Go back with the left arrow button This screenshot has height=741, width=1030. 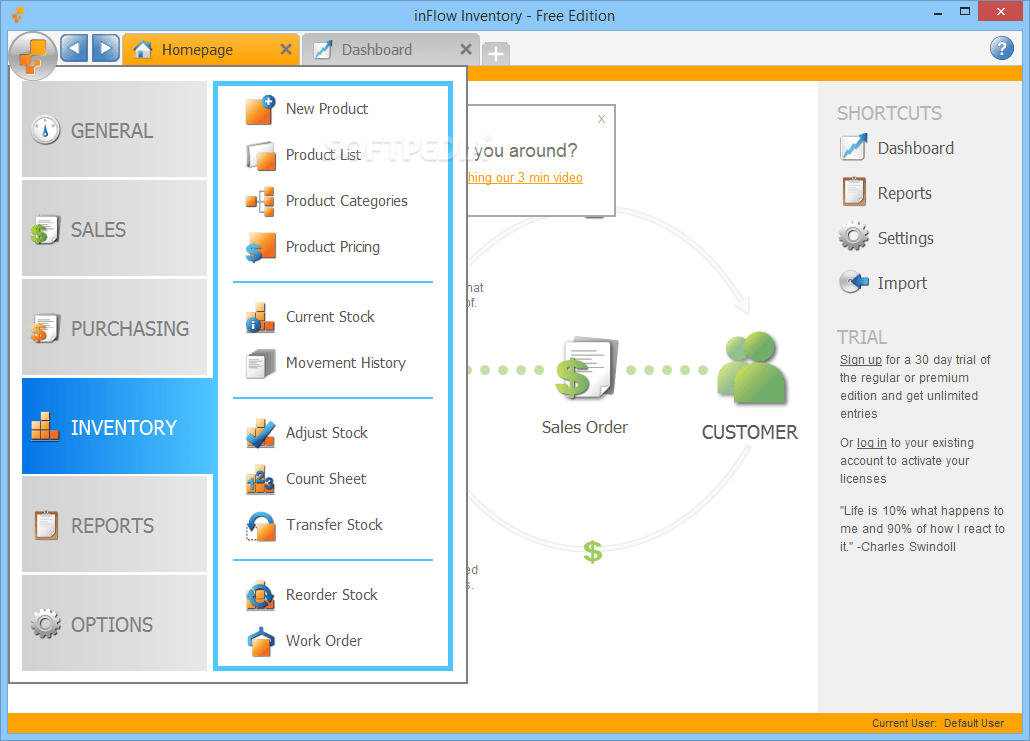(74, 48)
